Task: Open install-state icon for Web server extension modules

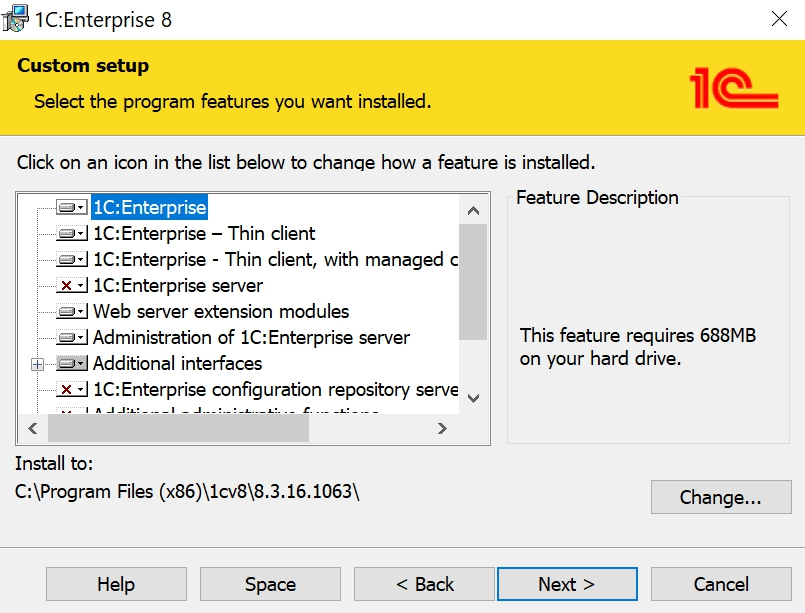Action: pos(72,312)
